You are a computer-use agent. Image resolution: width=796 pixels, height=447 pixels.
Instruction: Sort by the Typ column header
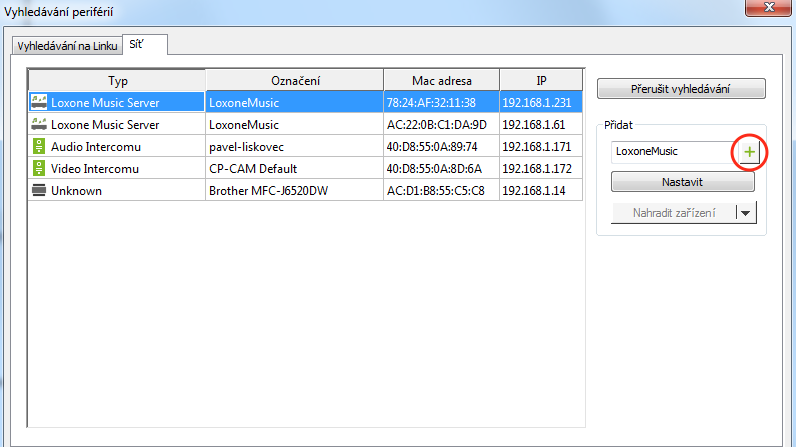117,80
